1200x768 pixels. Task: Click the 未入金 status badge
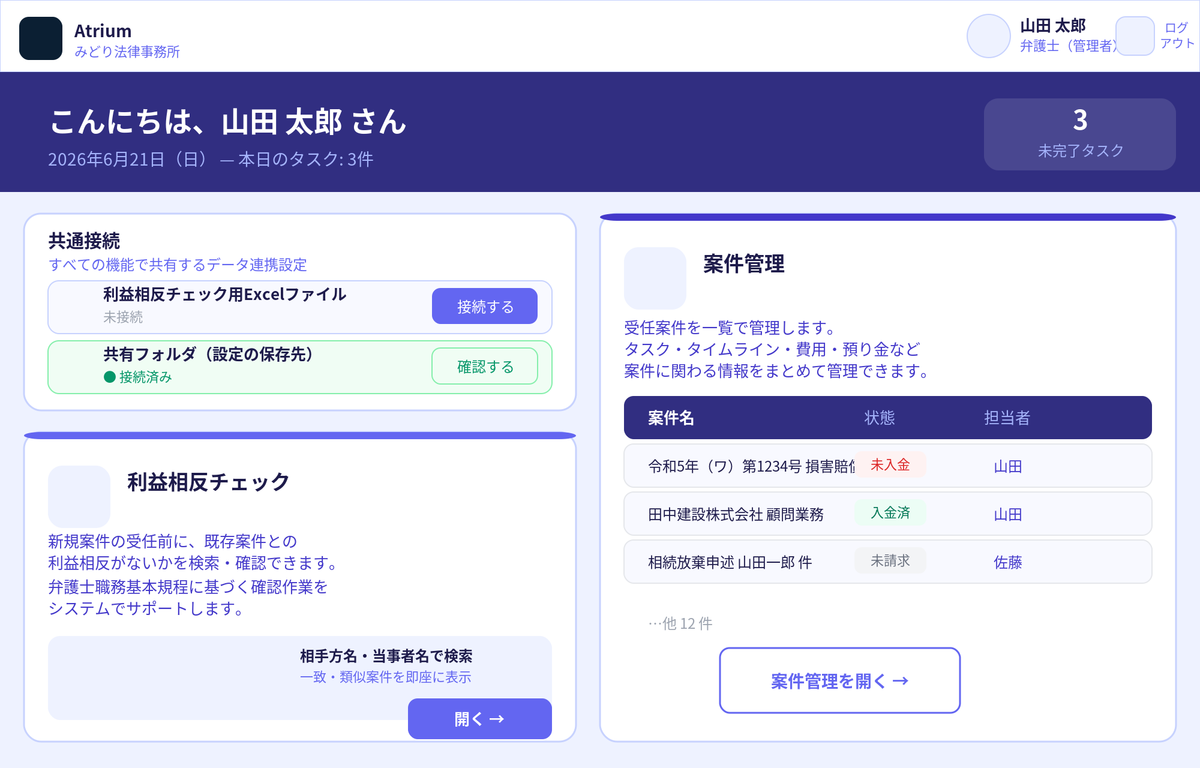890,465
